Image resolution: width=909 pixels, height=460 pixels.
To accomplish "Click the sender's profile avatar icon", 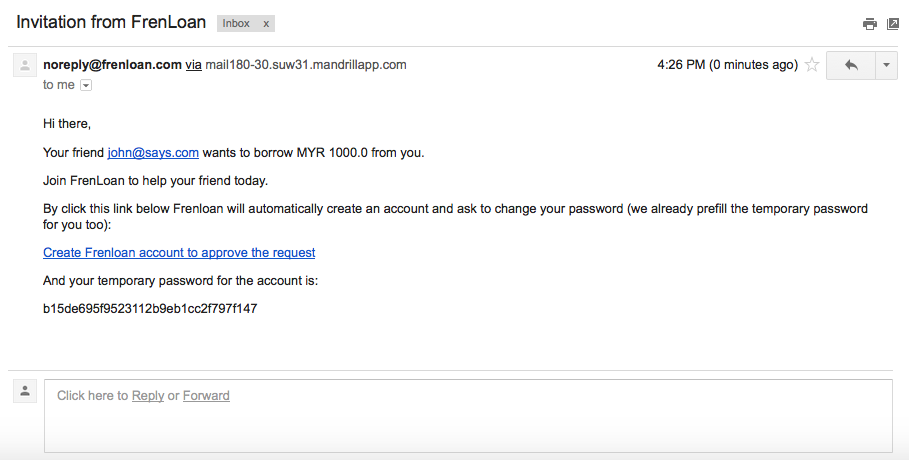I will (23, 66).
